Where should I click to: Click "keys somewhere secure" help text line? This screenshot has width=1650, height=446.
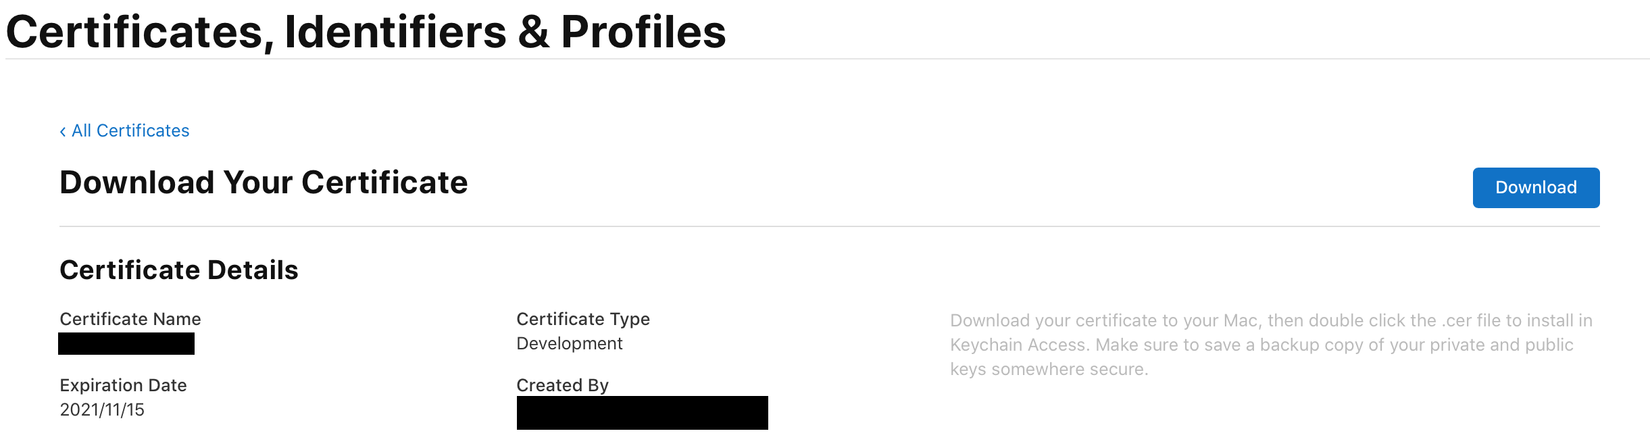(x=1049, y=369)
